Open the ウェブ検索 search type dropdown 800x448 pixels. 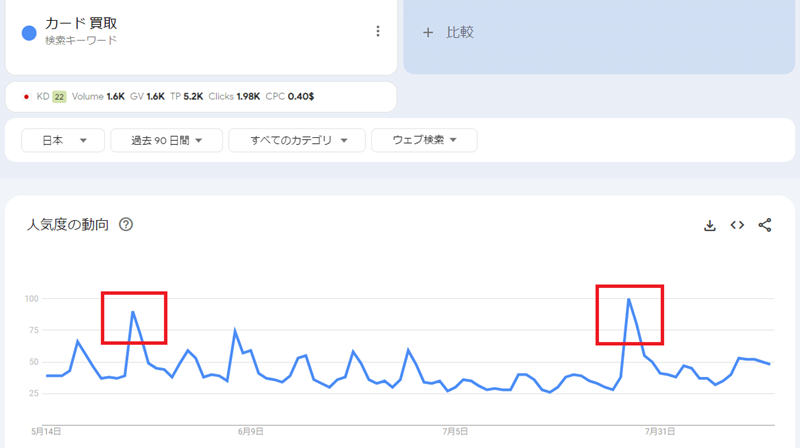[x=424, y=140]
